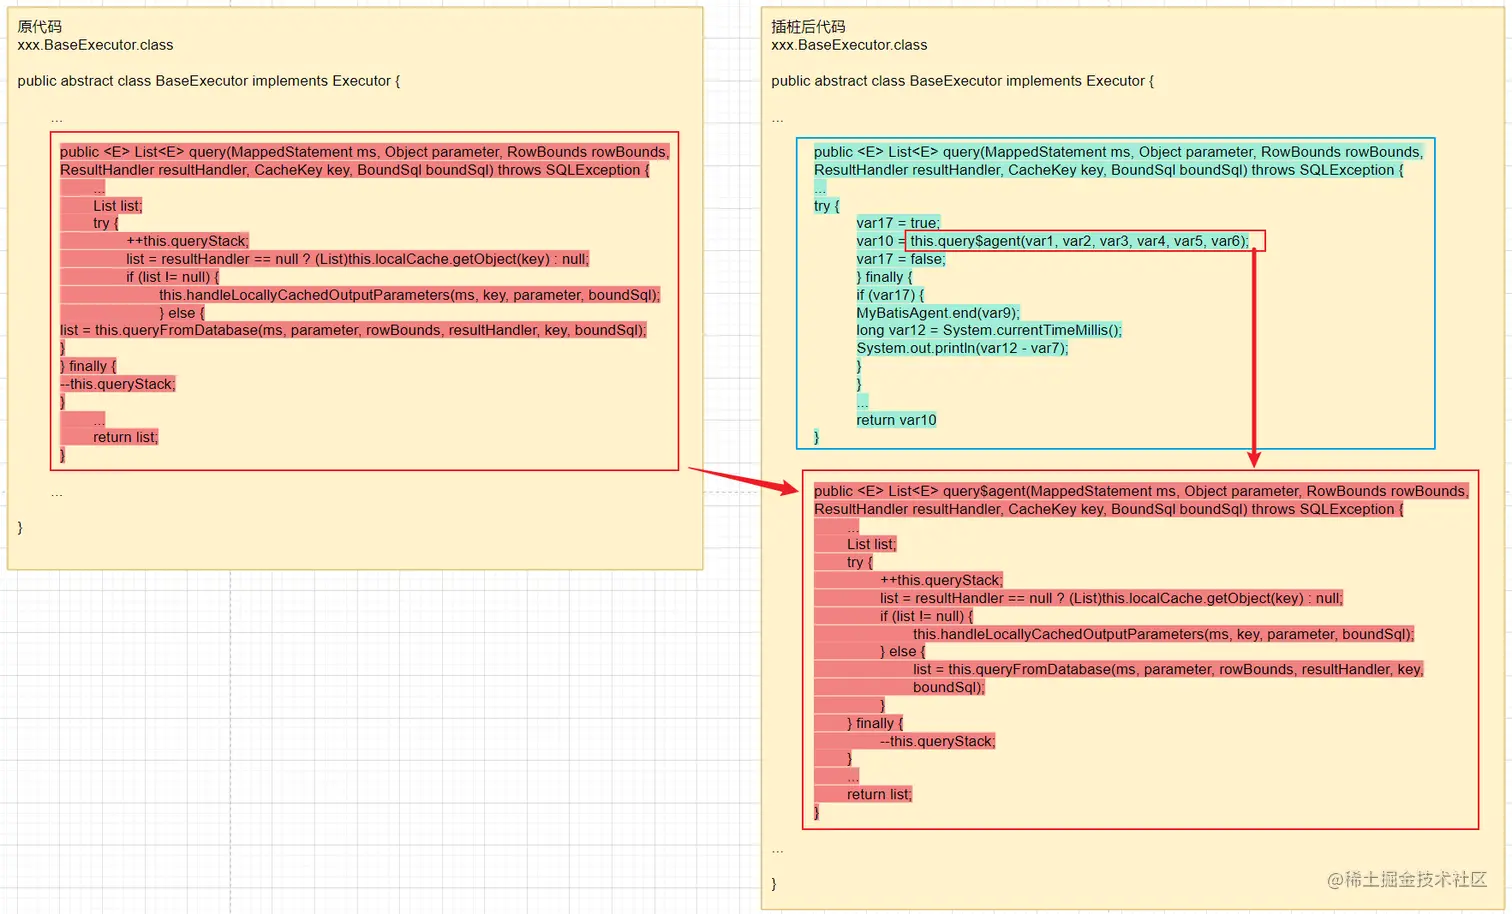1512x914 pixels.
Task: Select handleLocallyCachedOutputParameters line in 原代码 panel
Action: (x=409, y=295)
